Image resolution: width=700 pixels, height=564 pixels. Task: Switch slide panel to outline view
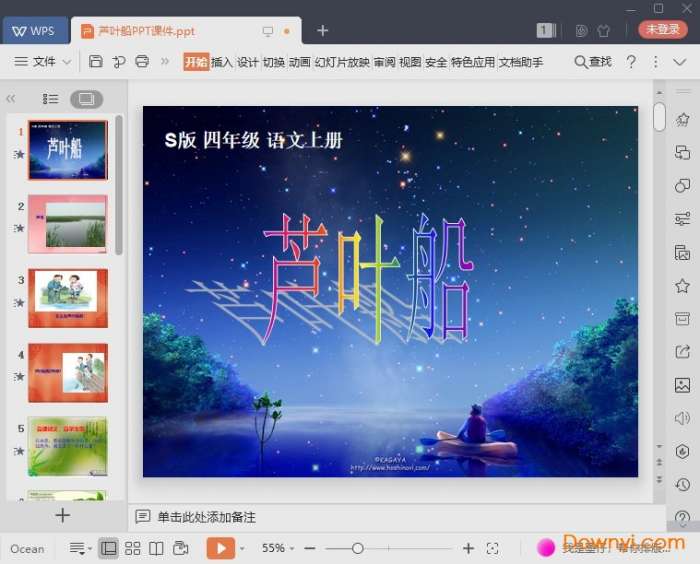tap(50, 99)
